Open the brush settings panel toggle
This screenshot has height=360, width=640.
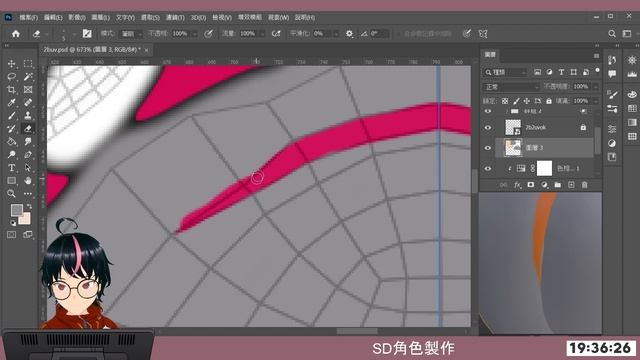pos(87,34)
